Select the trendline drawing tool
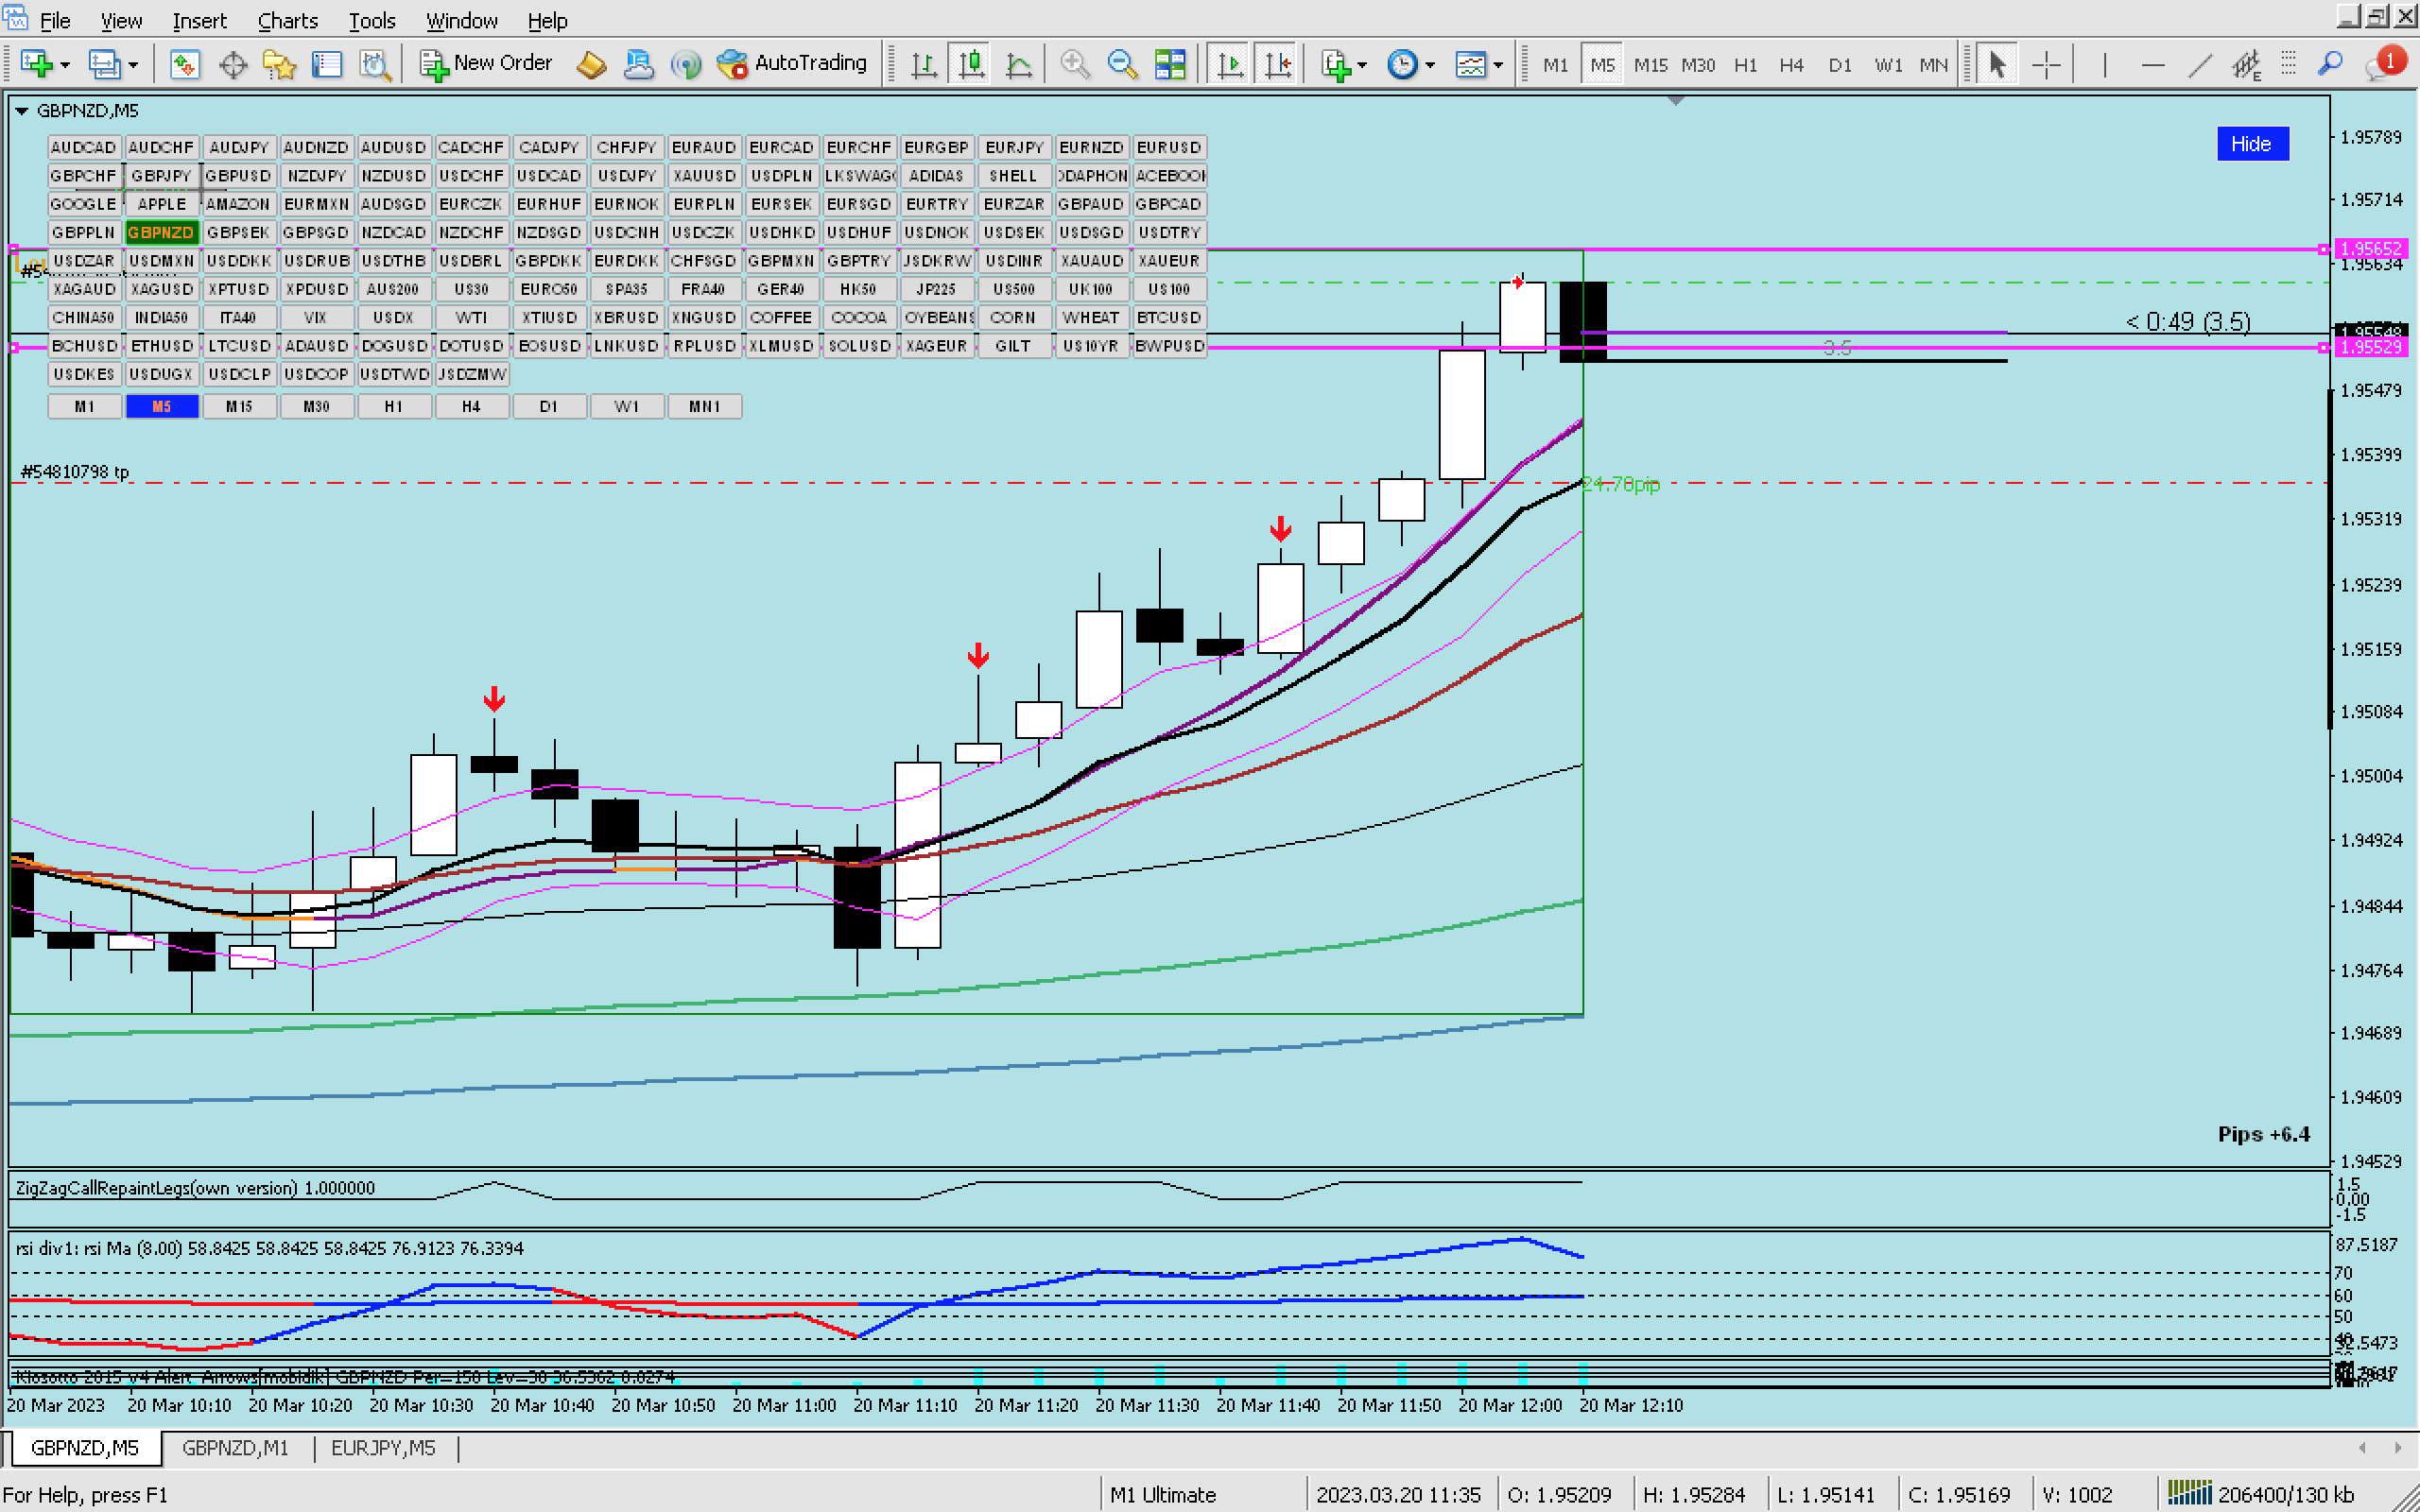 (x=2199, y=65)
